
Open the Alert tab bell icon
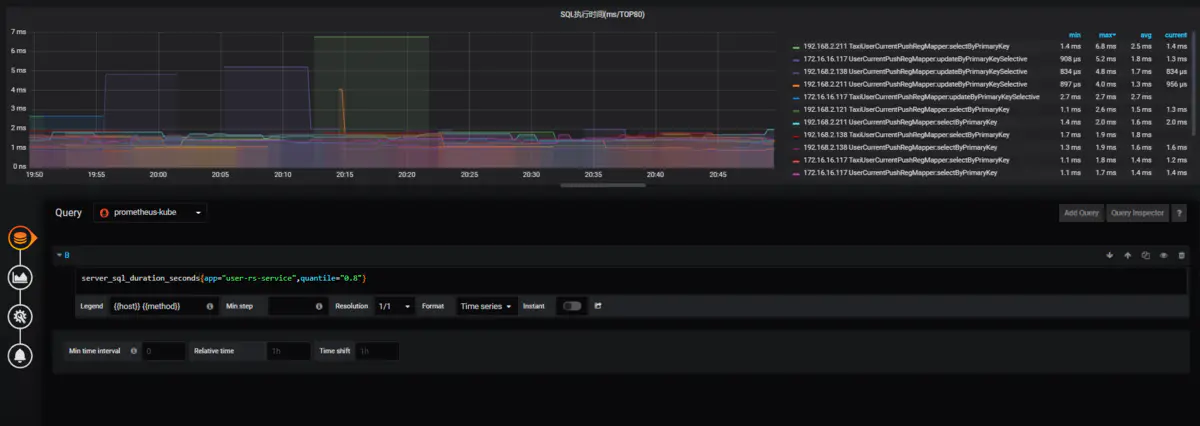click(x=19, y=354)
